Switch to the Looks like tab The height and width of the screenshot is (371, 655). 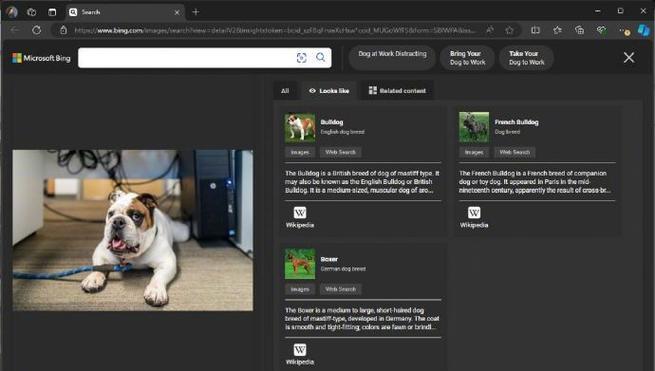click(329, 91)
